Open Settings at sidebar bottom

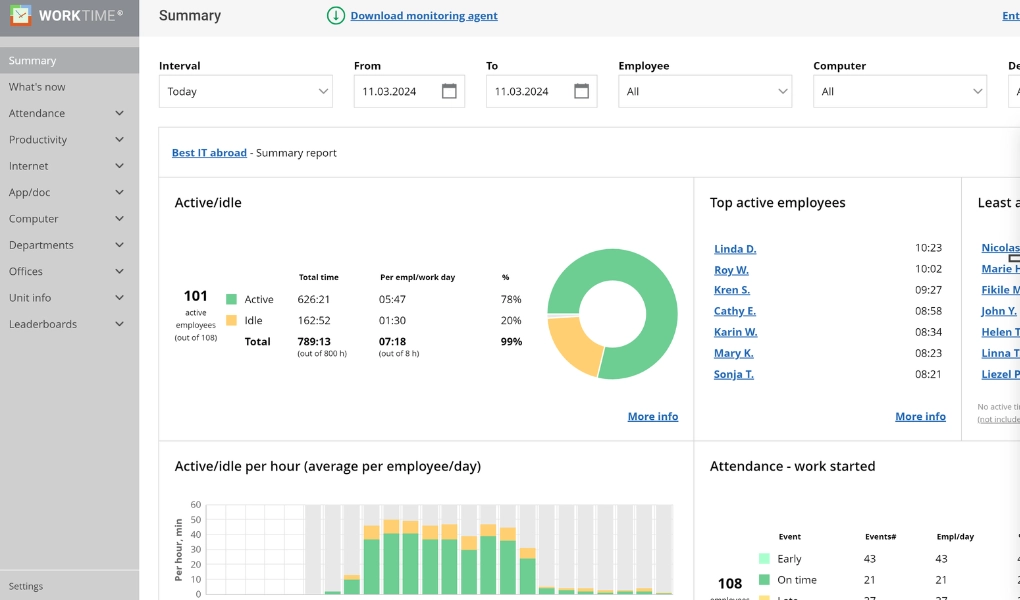[26, 586]
